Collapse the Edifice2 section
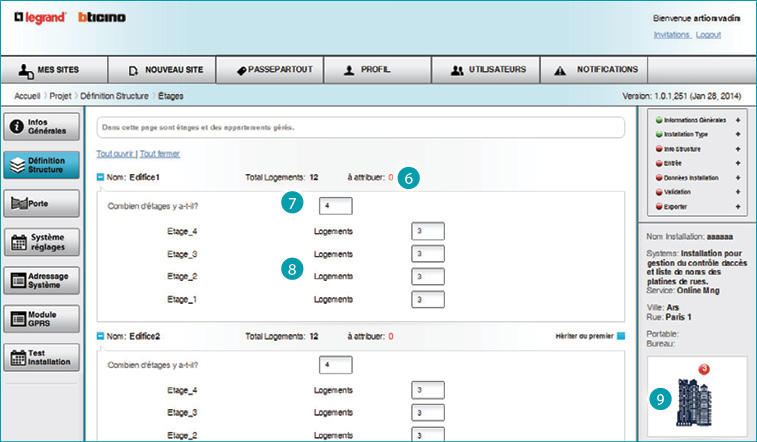 click(x=100, y=337)
